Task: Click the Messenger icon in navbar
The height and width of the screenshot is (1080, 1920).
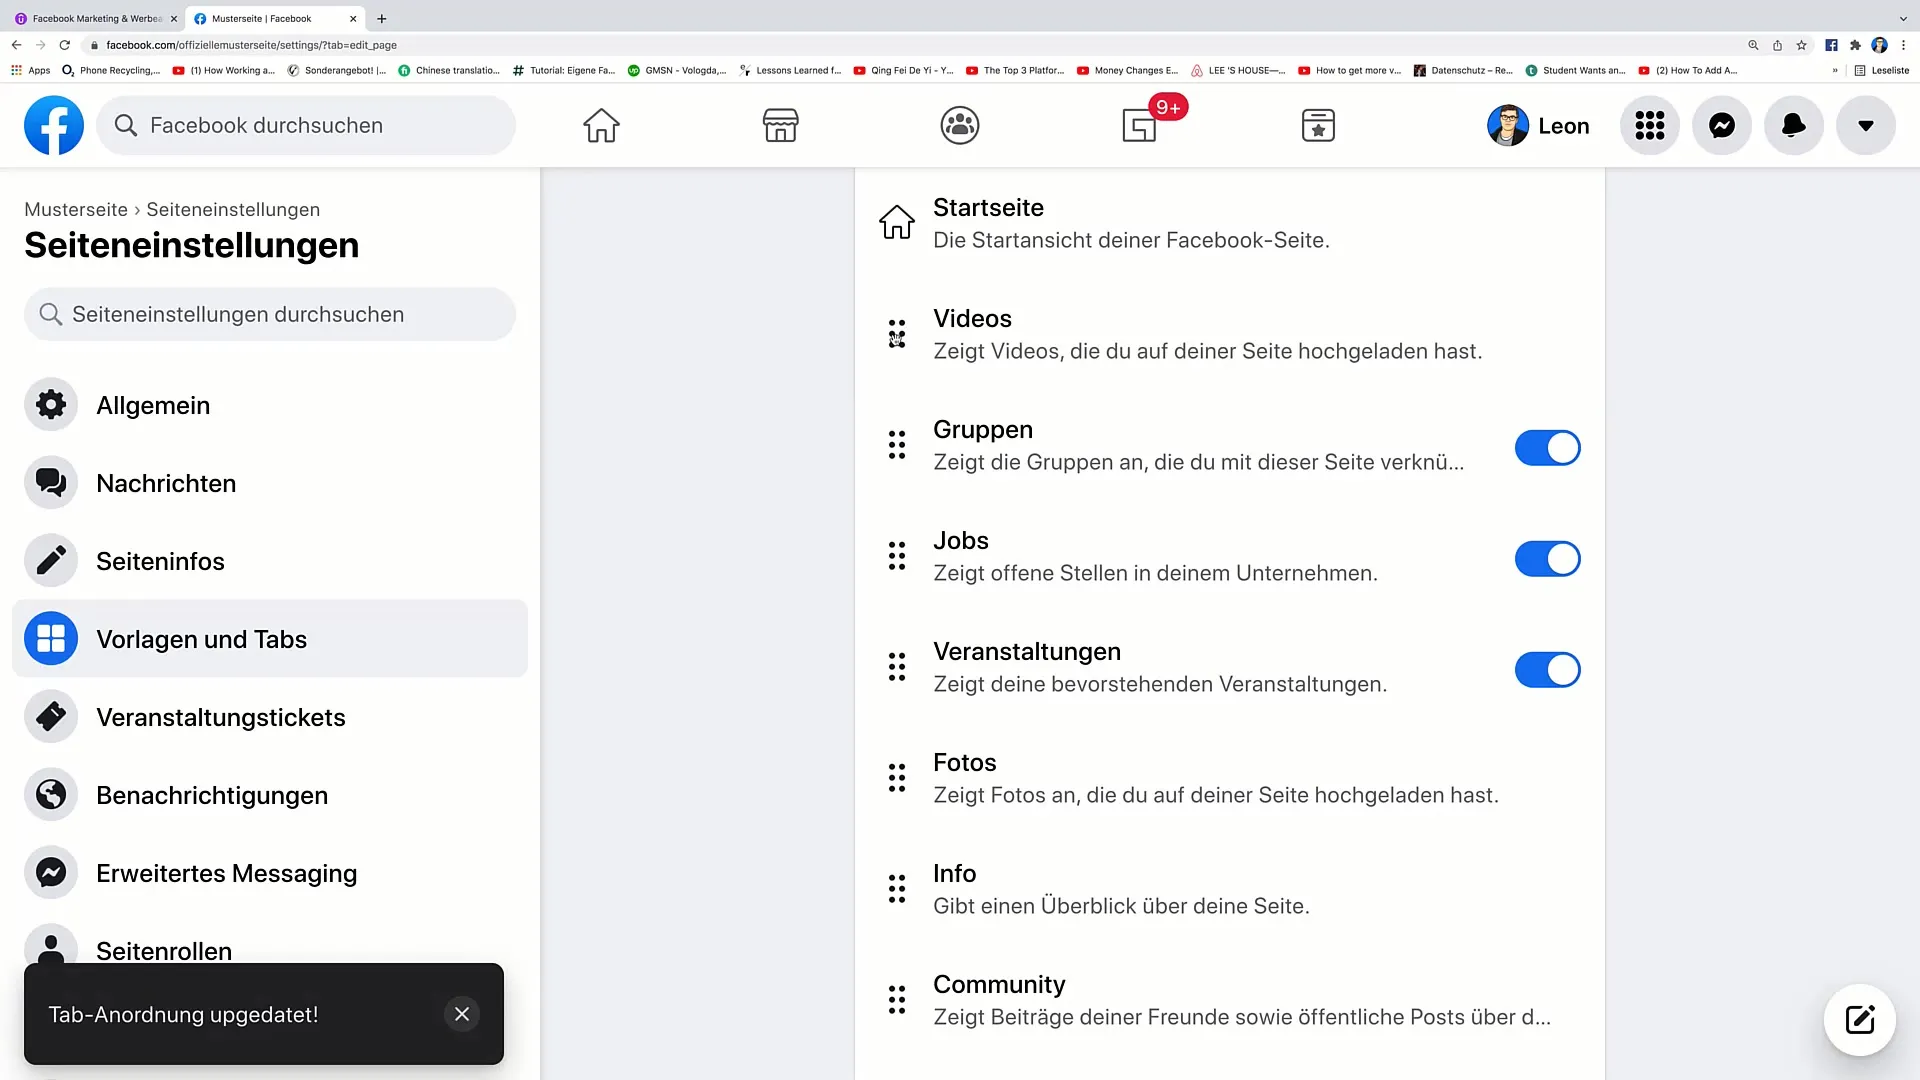Action: pyautogui.click(x=1721, y=124)
